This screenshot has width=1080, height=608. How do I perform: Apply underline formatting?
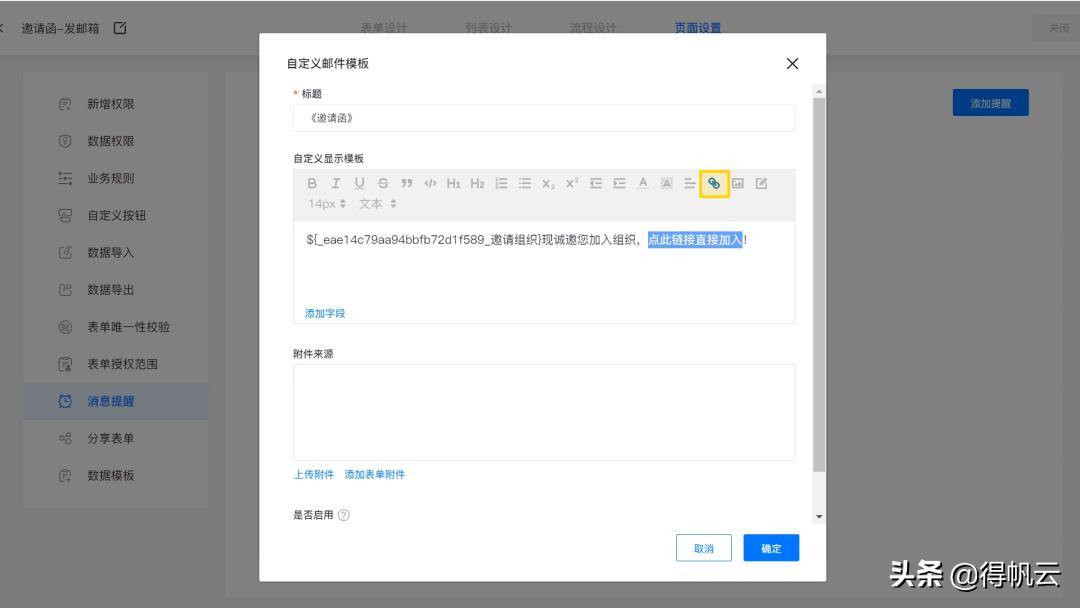coord(358,183)
